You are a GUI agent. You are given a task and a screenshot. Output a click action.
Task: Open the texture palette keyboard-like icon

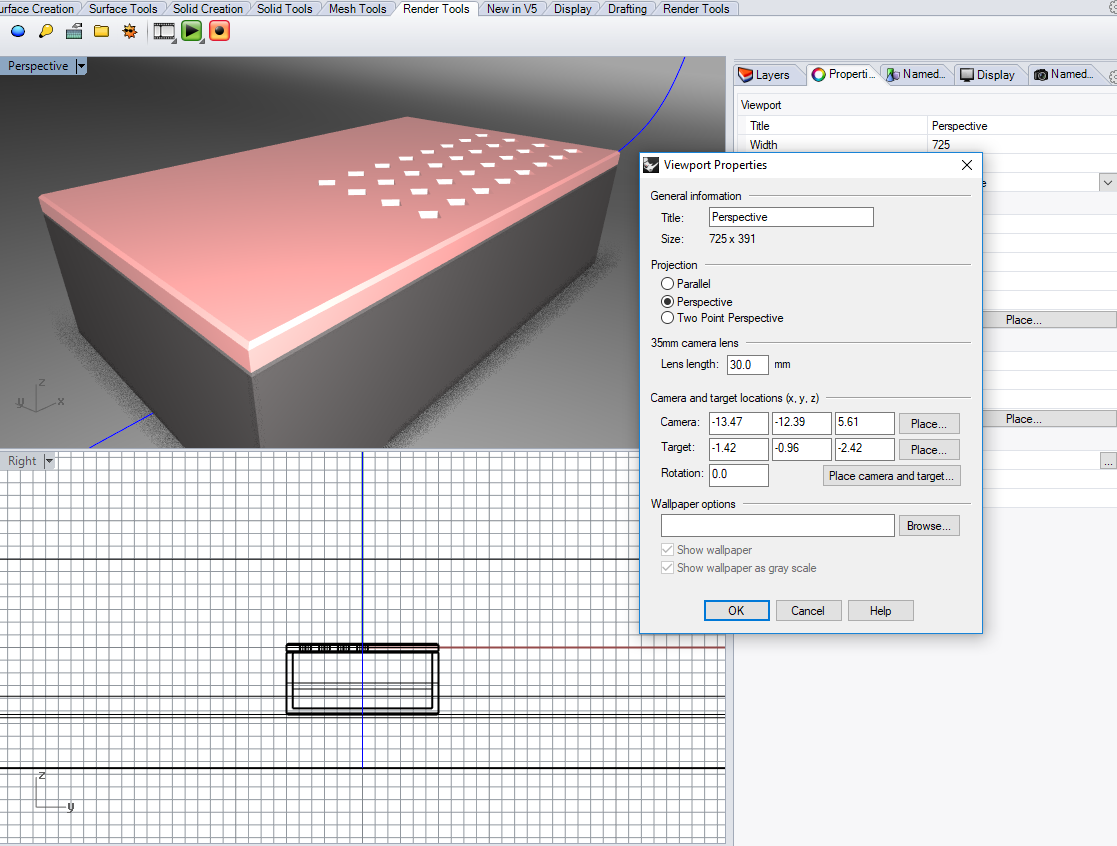(x=74, y=31)
